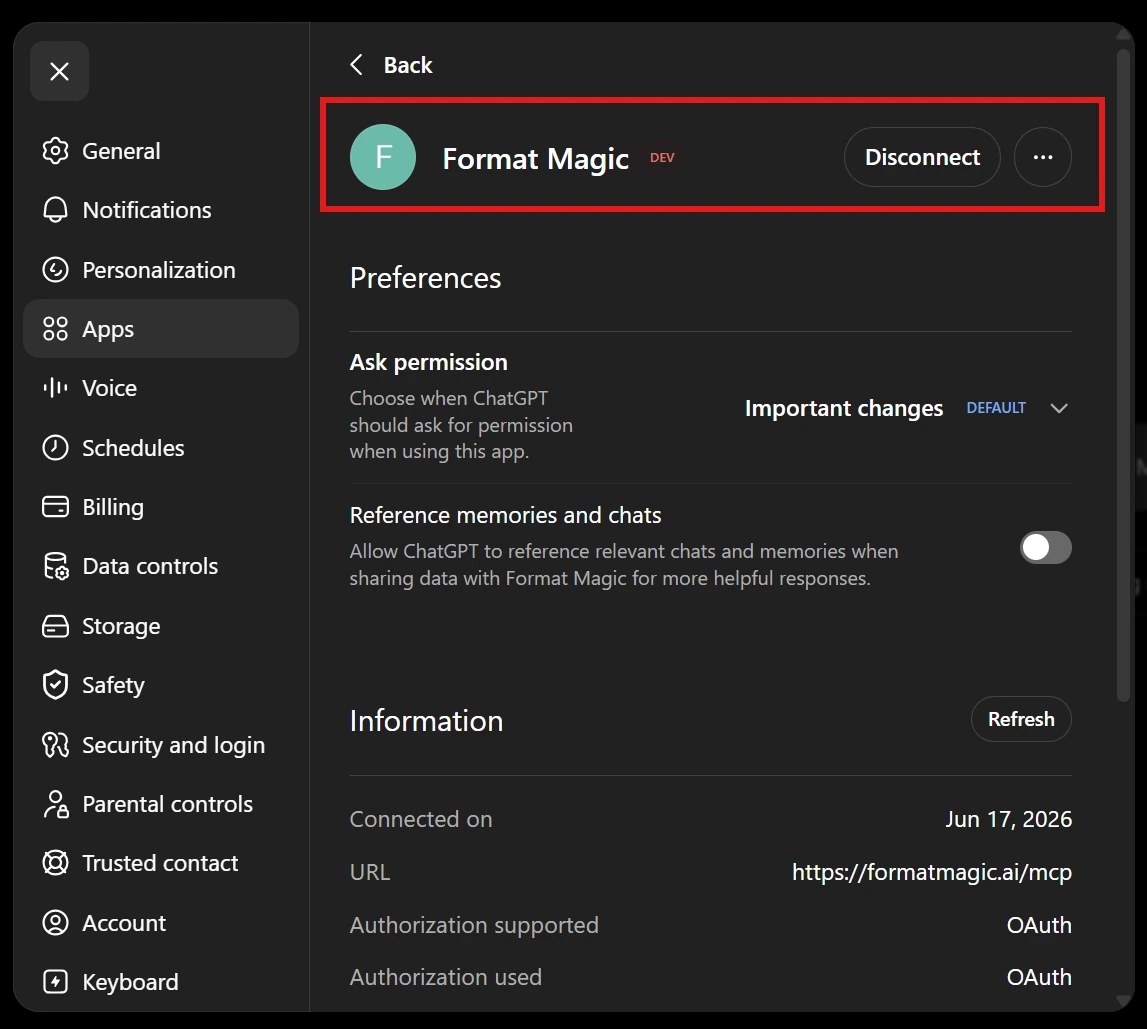Click the Data controls database icon
The width and height of the screenshot is (1147, 1029).
56,566
